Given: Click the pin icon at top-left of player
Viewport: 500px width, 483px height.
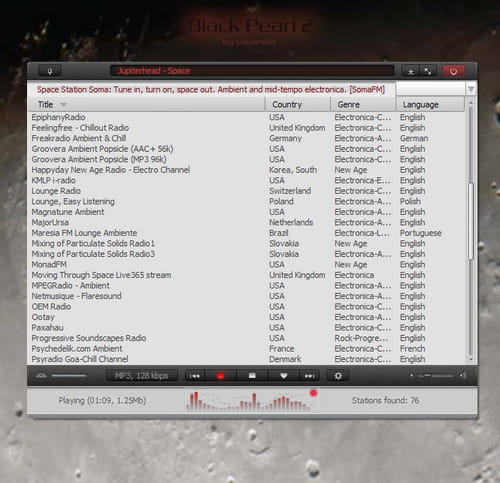Looking at the screenshot, I should coord(50,71).
